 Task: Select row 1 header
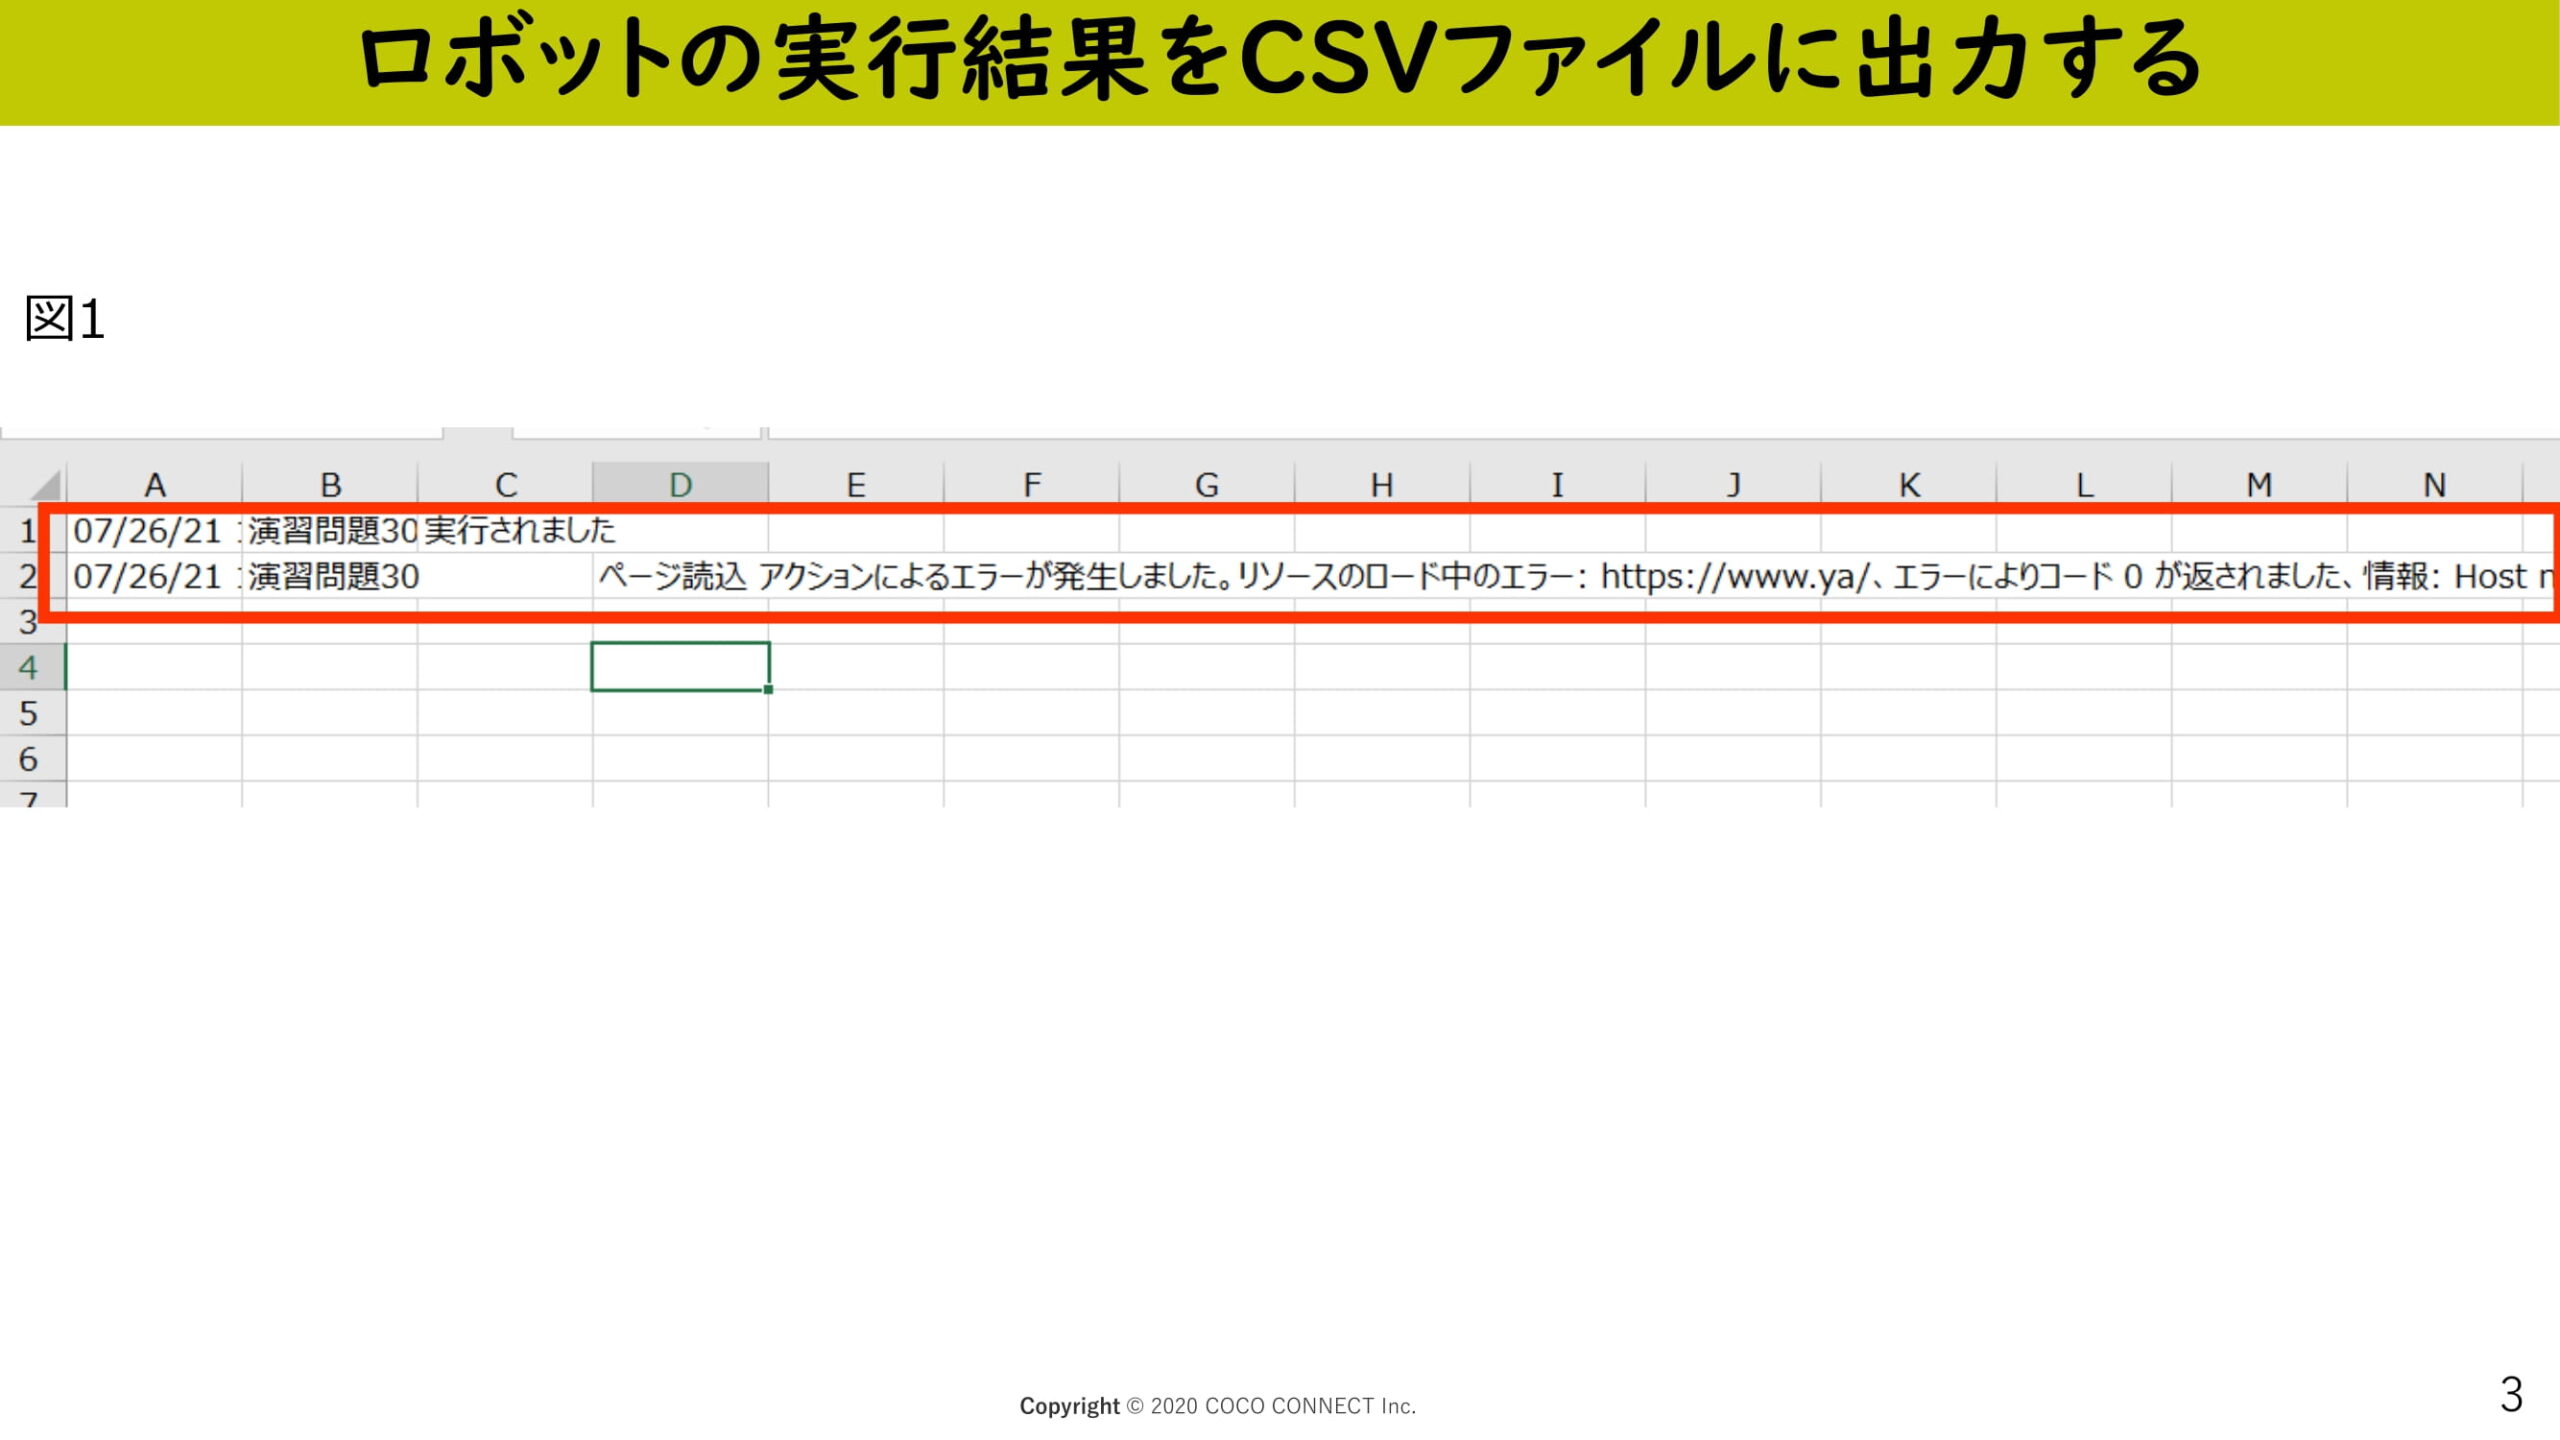click(x=28, y=530)
